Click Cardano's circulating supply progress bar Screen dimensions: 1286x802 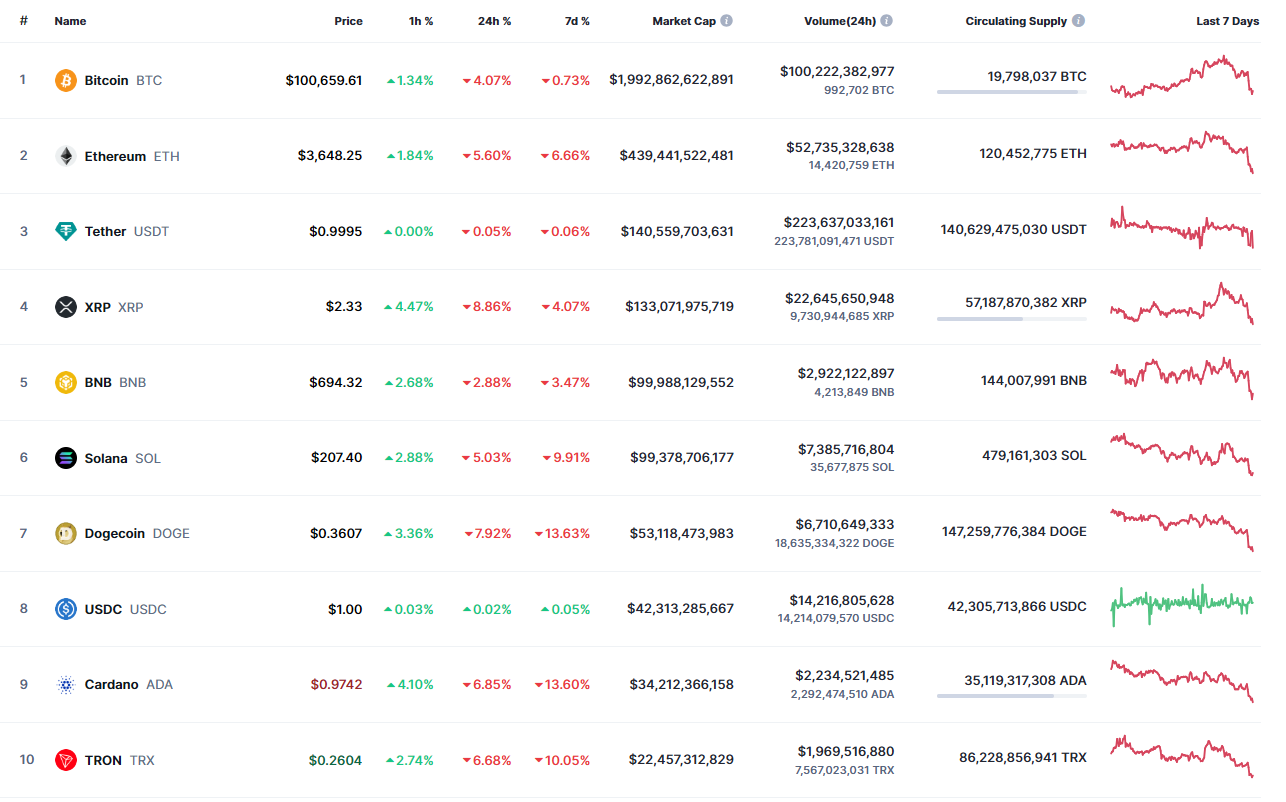[x=1012, y=696]
